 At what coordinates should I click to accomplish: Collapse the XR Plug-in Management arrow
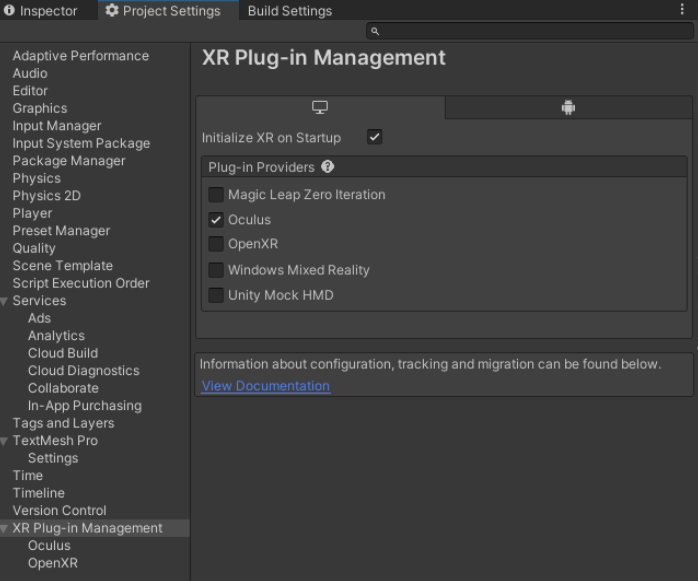5,528
